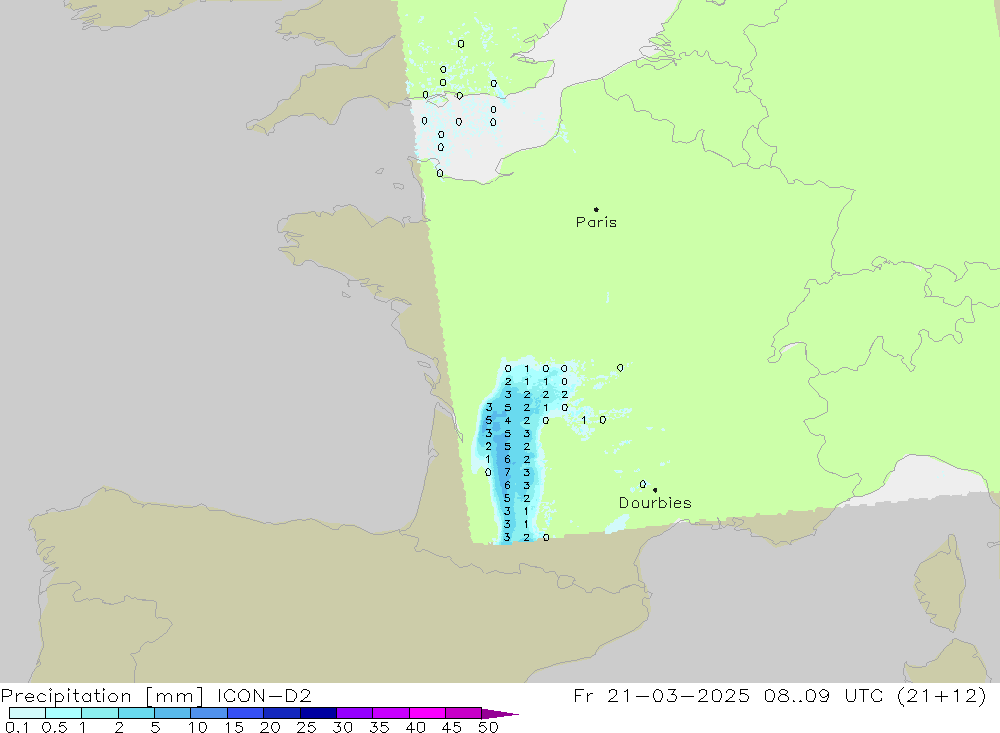Pick the 2–5 mm legend swatch

tap(136, 713)
